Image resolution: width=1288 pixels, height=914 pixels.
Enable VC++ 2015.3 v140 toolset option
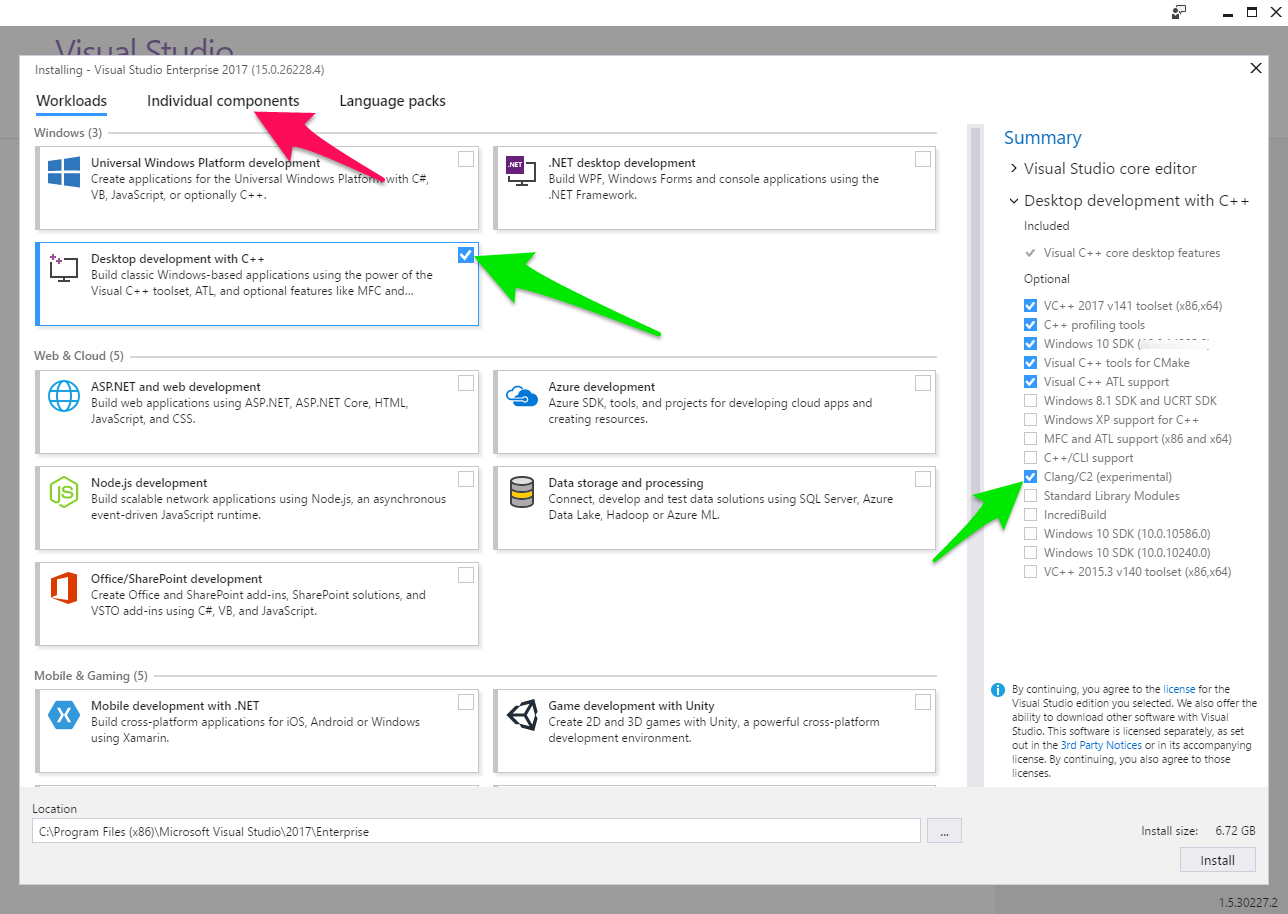[1030, 572]
